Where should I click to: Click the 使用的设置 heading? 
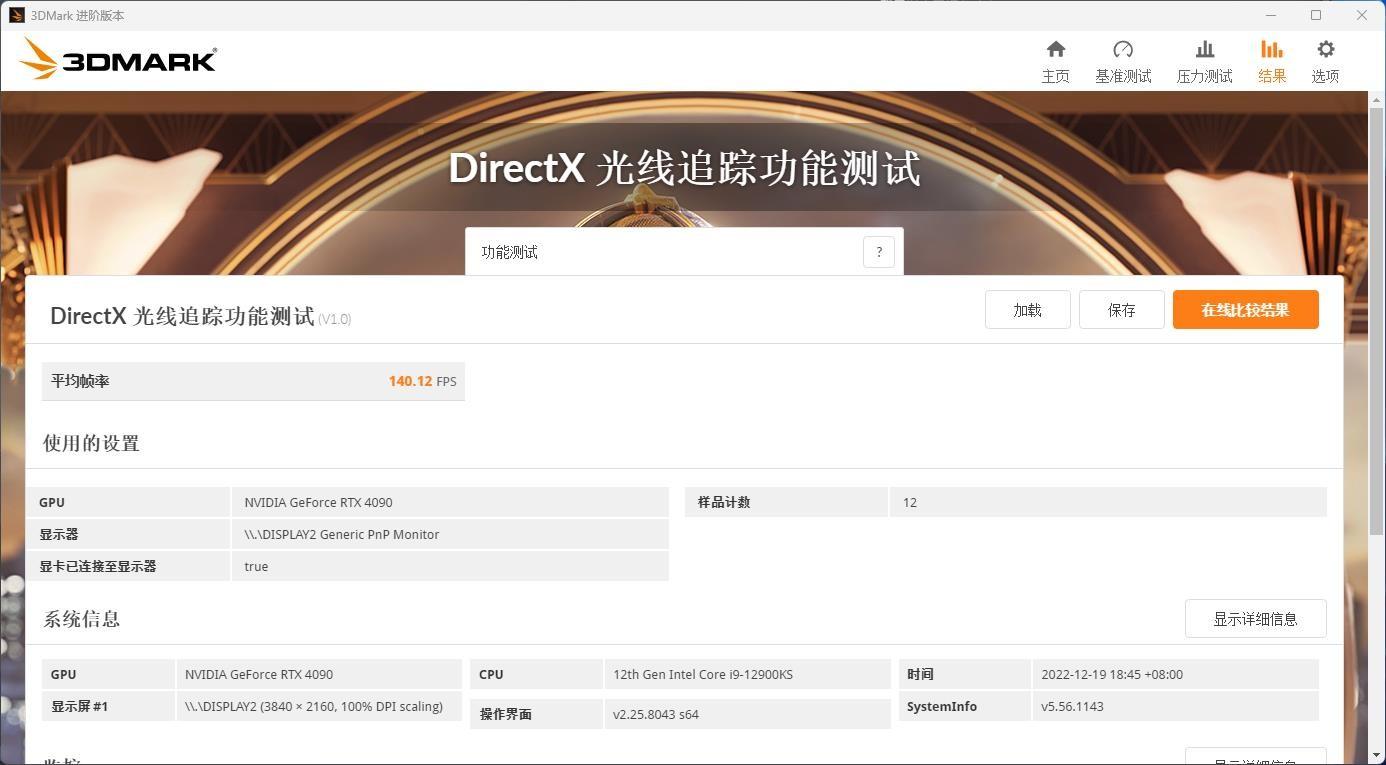pyautogui.click(x=91, y=443)
